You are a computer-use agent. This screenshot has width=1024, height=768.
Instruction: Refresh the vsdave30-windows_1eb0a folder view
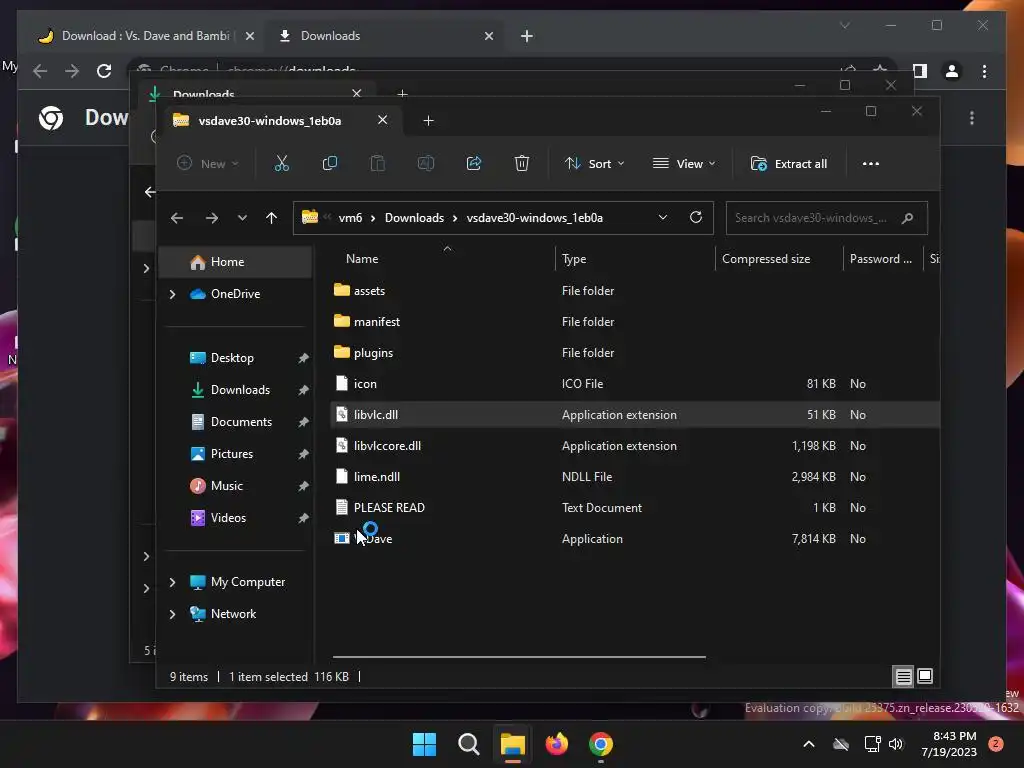tap(696, 217)
